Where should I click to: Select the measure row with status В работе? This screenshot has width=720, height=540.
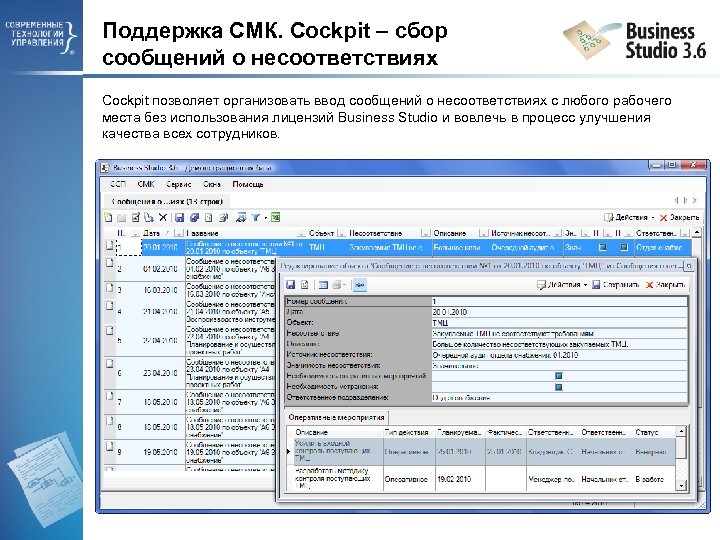pos(482,478)
